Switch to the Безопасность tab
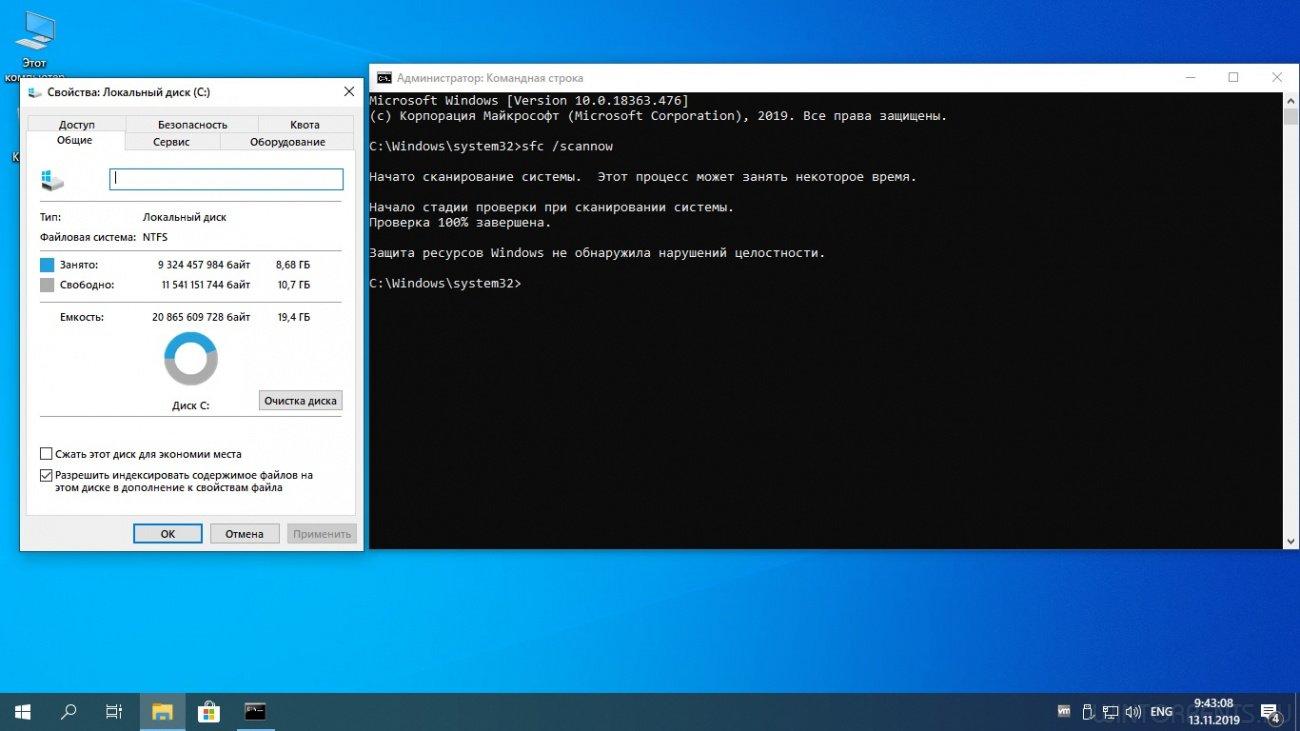1300x731 pixels. [x=192, y=125]
